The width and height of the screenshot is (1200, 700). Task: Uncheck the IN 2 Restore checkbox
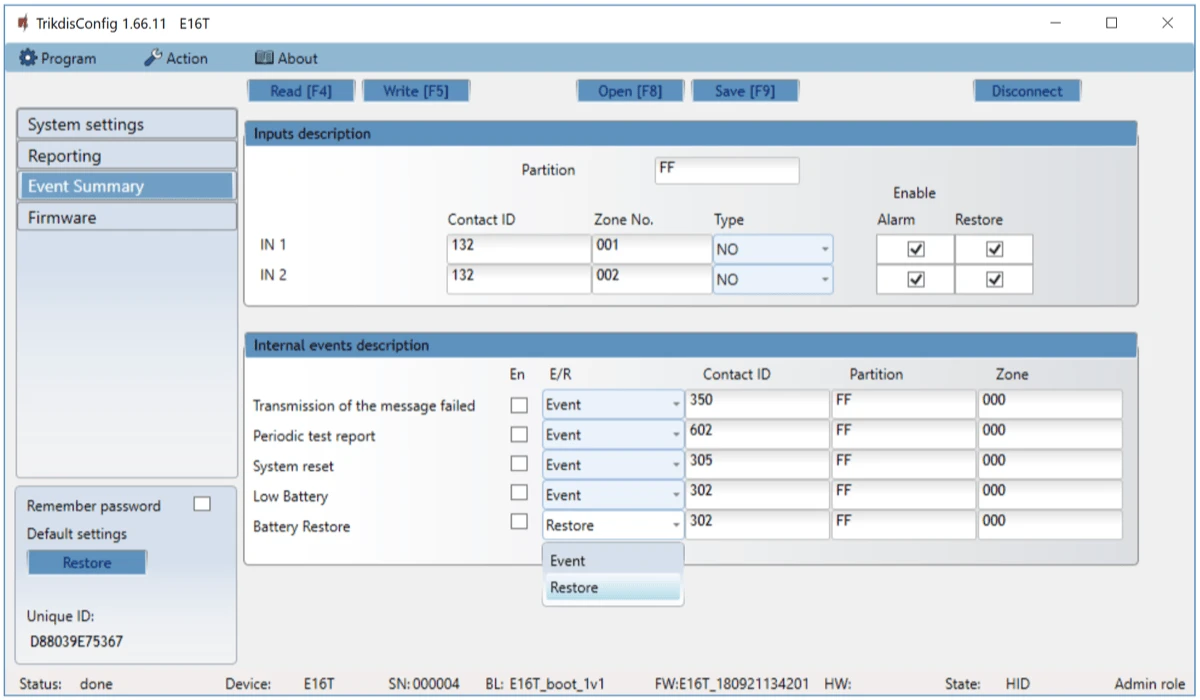(994, 280)
